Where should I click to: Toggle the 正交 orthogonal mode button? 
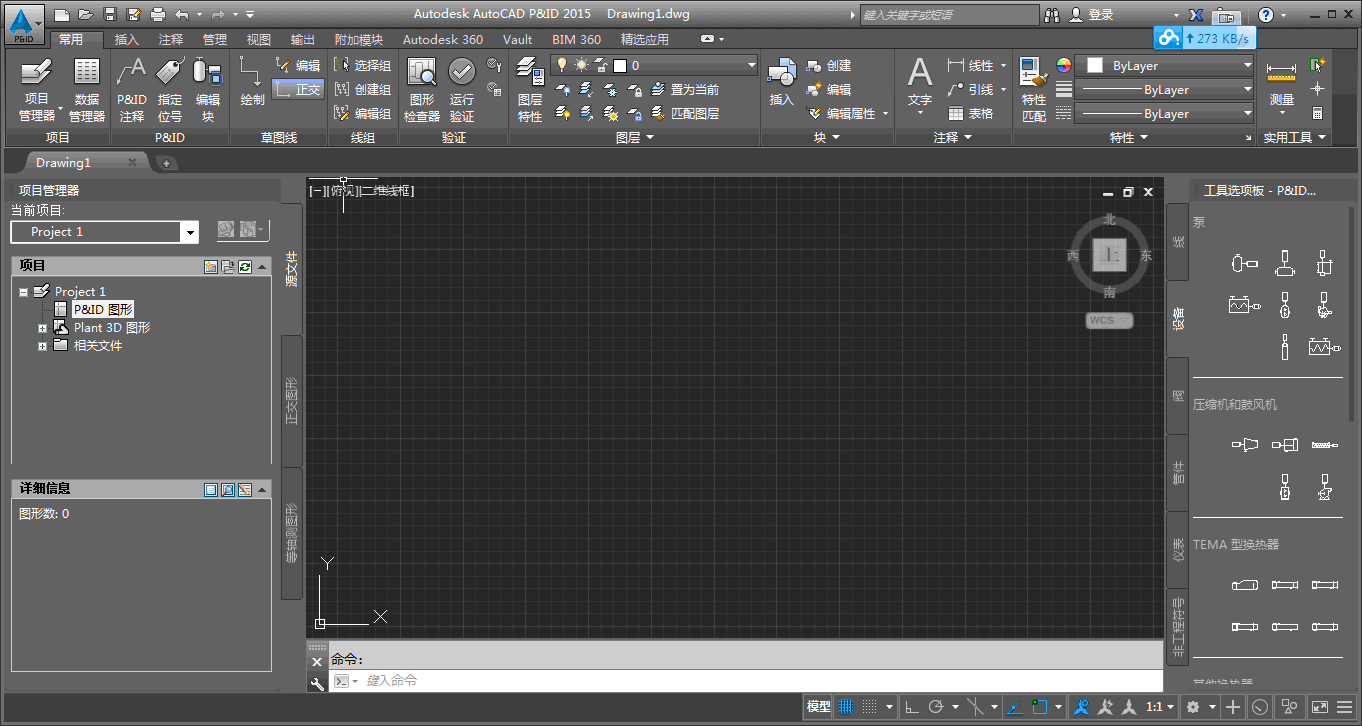(x=298, y=89)
